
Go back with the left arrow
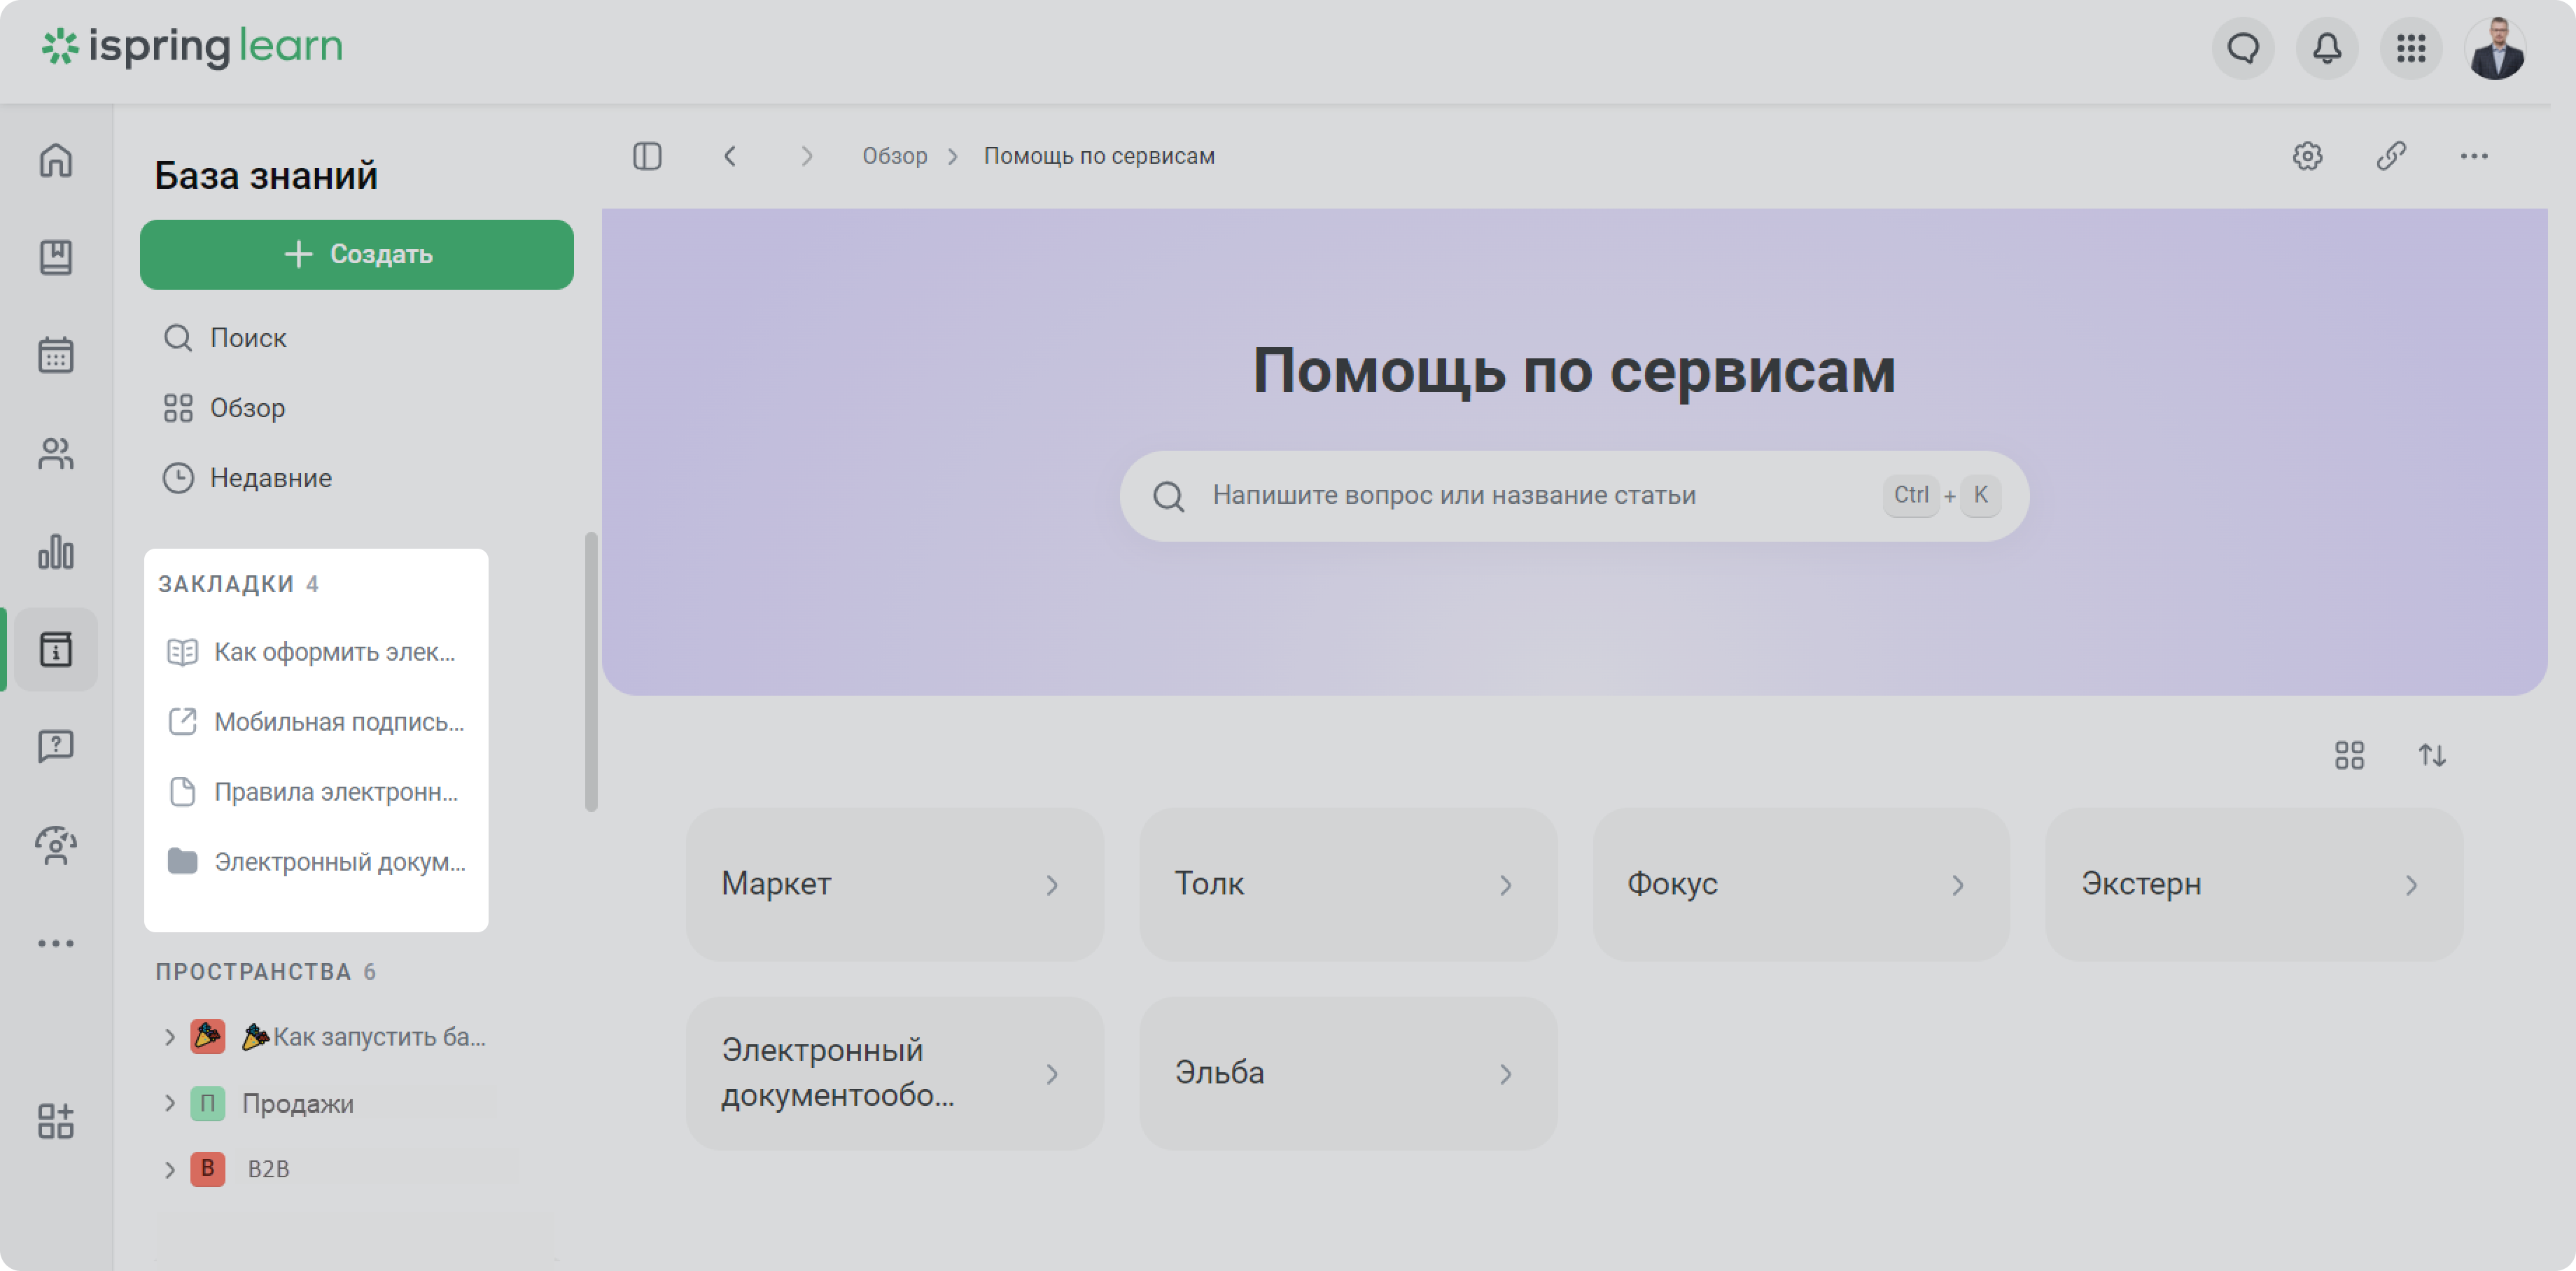[x=730, y=156]
